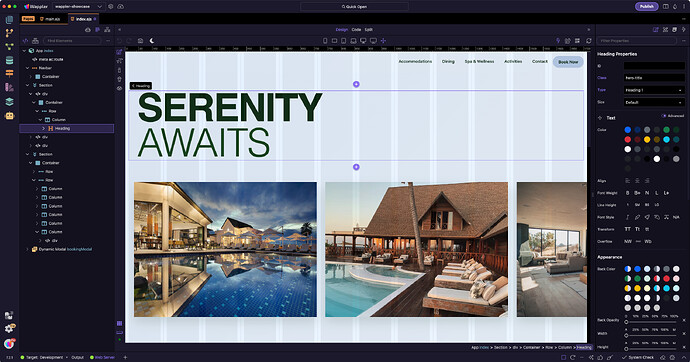Click the Web Server status button

102,357
